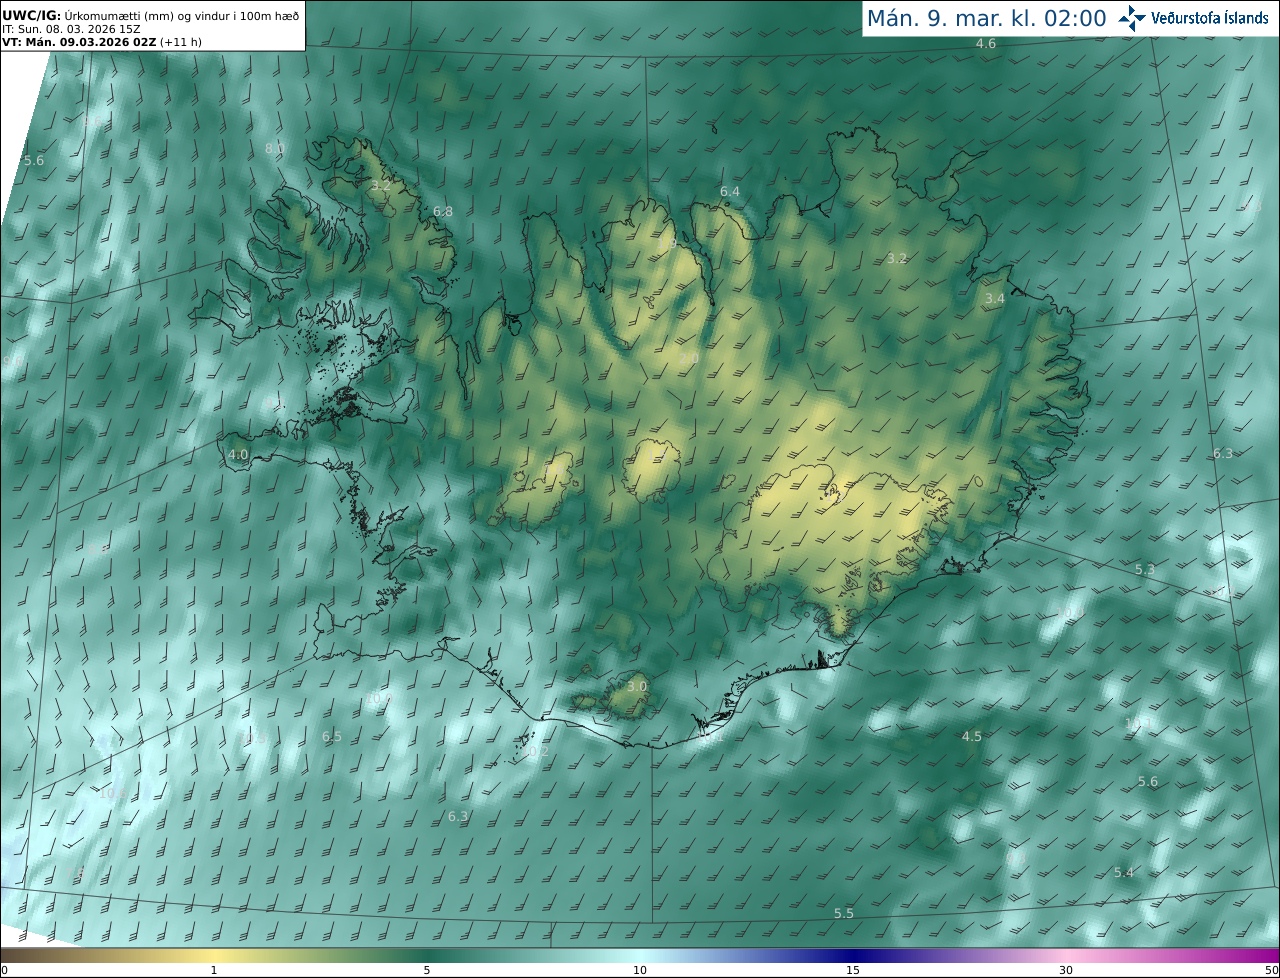Screen dimensions: 1280x978
Task: Click the Veðurstofa Íslands logo symbol
Action: tap(1133, 18)
